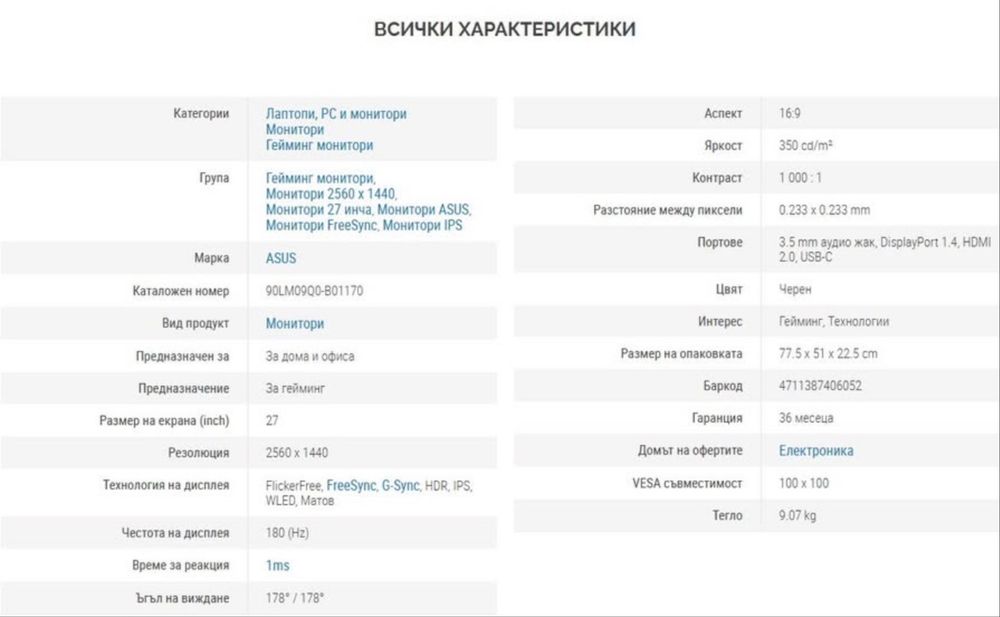Viewport: 1000px width, 617px height.
Task: Click the barcode value 4711387406052
Action: point(820,386)
